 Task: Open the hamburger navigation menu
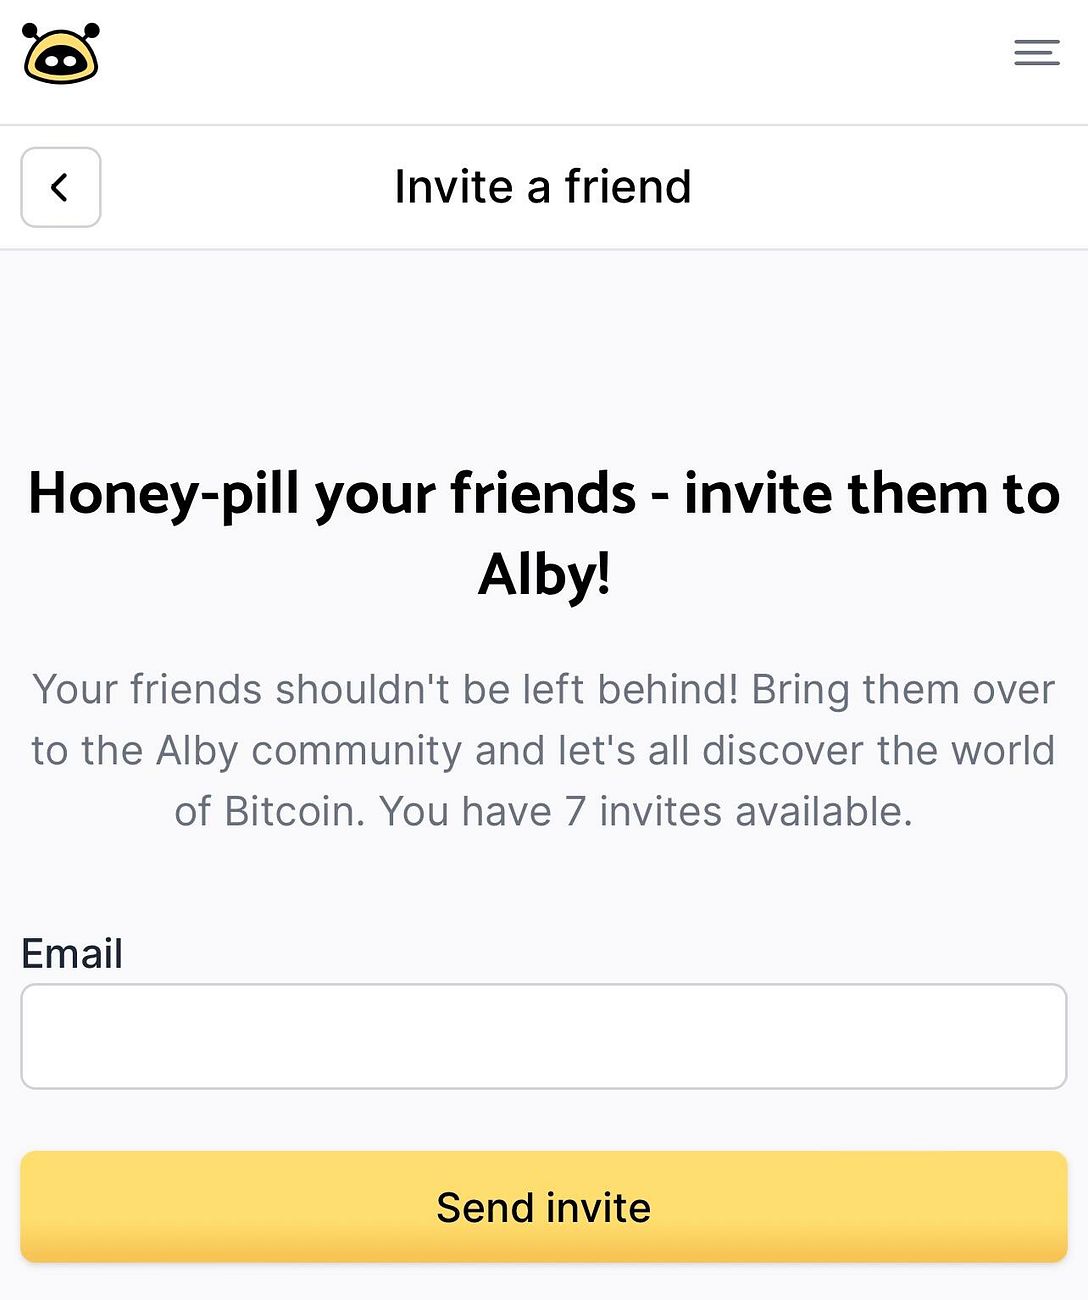(1037, 52)
